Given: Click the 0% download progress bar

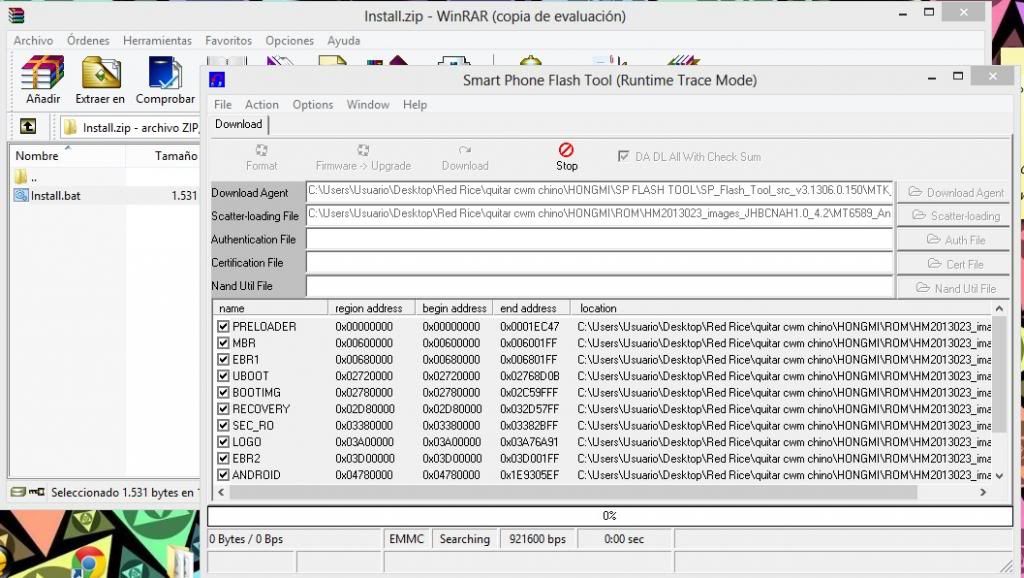Looking at the screenshot, I should pyautogui.click(x=609, y=515).
